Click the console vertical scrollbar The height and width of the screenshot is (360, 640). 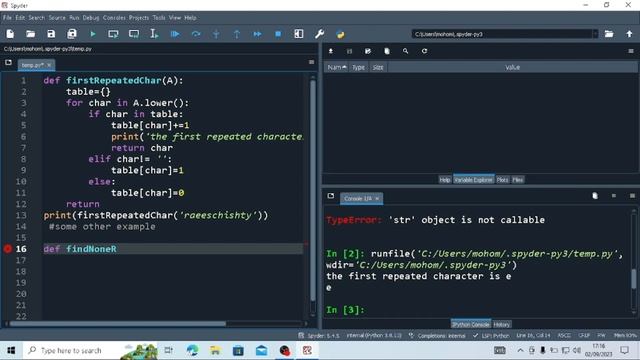(633, 279)
